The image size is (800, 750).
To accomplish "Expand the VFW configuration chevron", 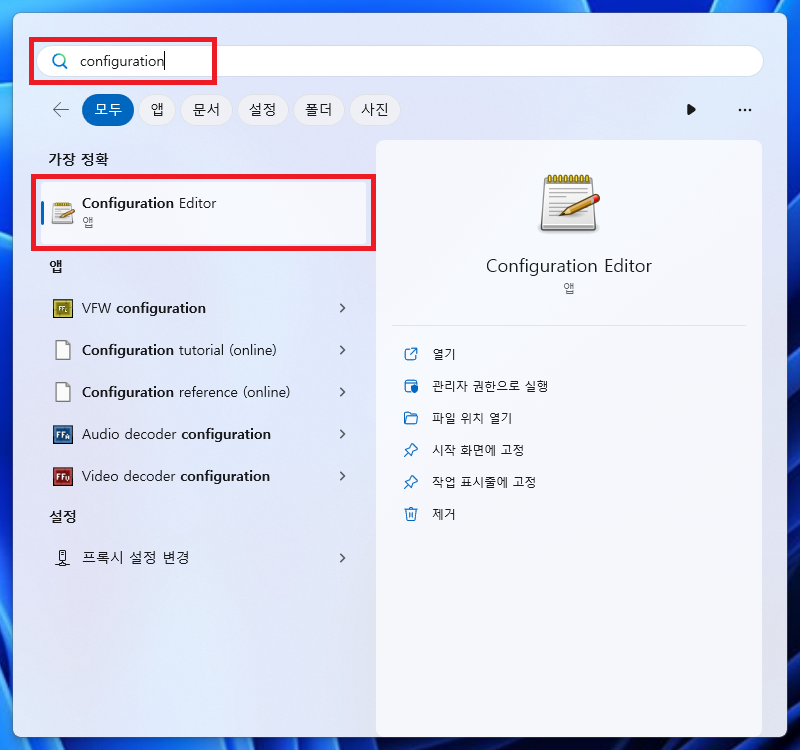I will [342, 308].
